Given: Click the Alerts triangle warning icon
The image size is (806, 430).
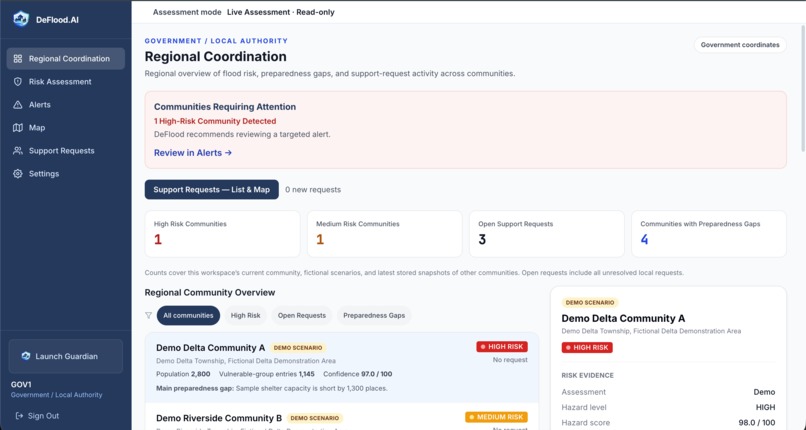Looking at the screenshot, I should point(17,105).
